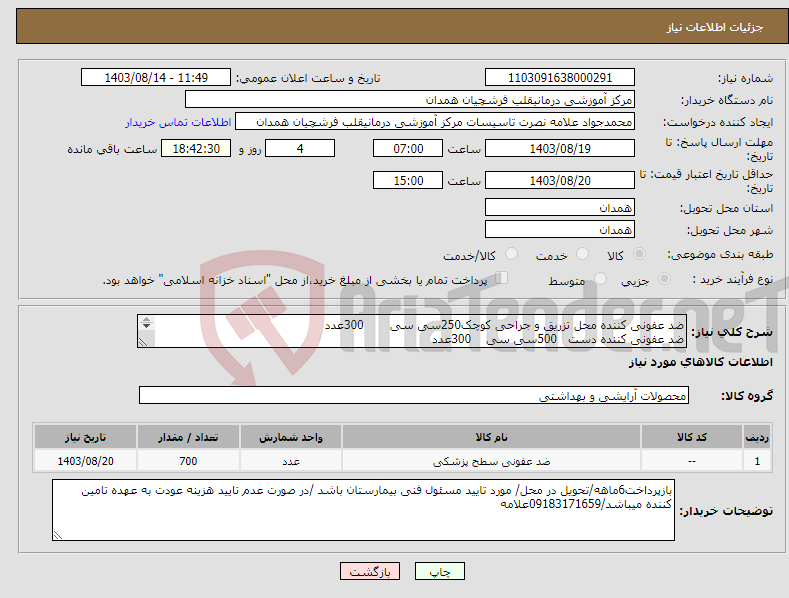Click the need date cell 1403/08/20

coord(86,461)
